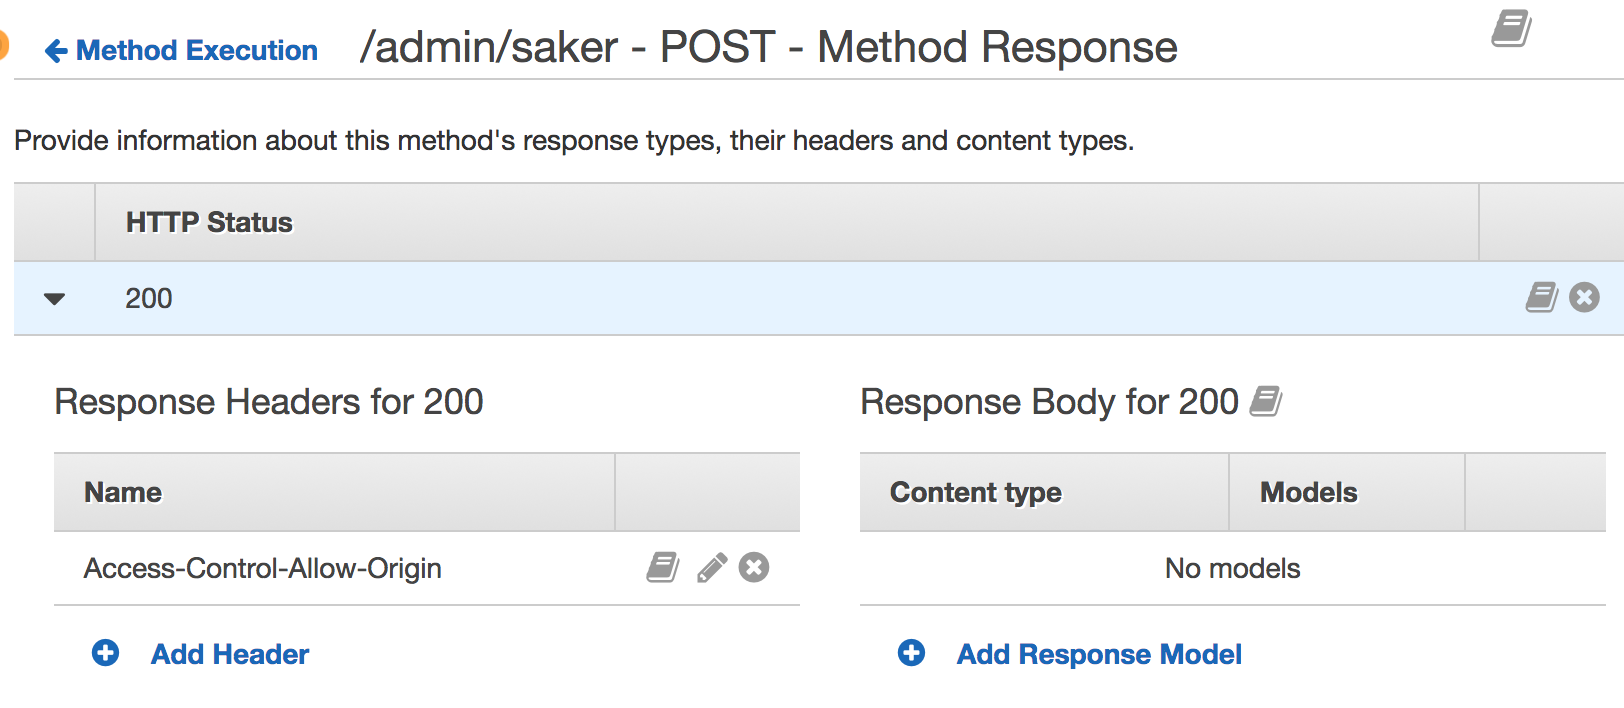Remove the Access-Control-Allow-Origin header
1624x708 pixels.
click(x=754, y=567)
